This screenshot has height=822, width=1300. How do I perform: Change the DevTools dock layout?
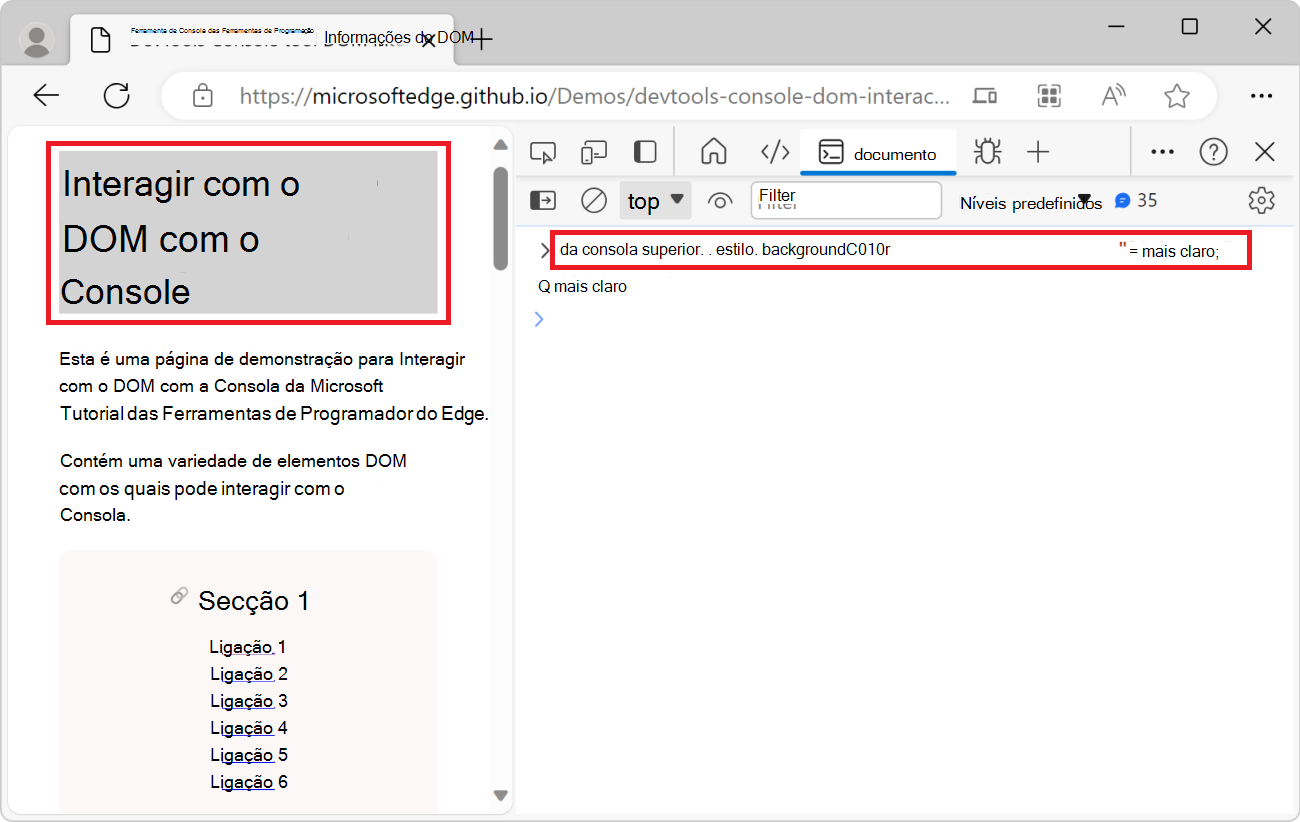click(644, 151)
